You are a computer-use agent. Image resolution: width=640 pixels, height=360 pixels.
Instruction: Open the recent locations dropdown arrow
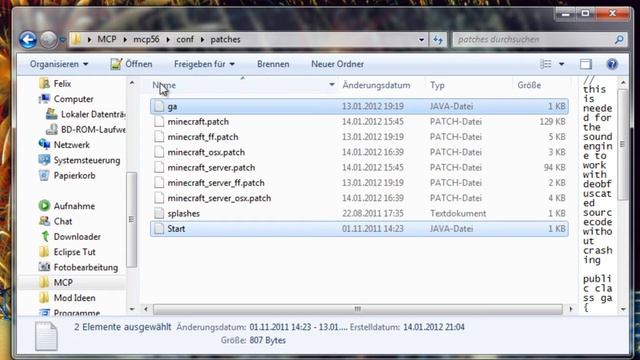(62, 40)
